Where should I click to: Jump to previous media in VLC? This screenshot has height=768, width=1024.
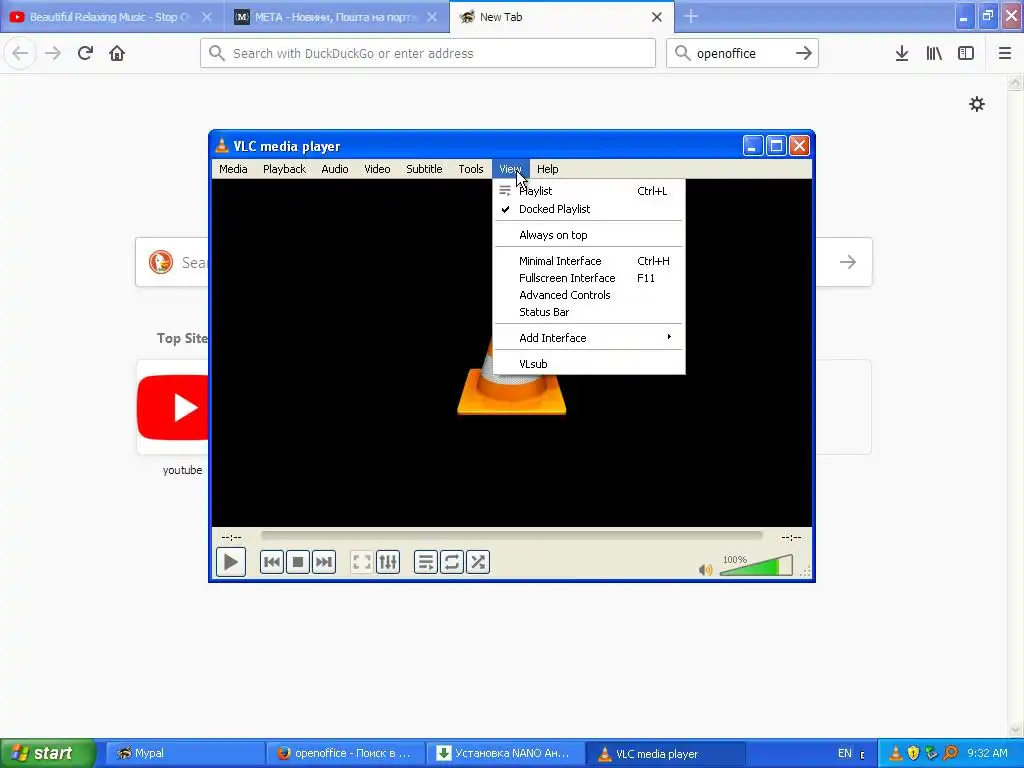pyautogui.click(x=272, y=562)
